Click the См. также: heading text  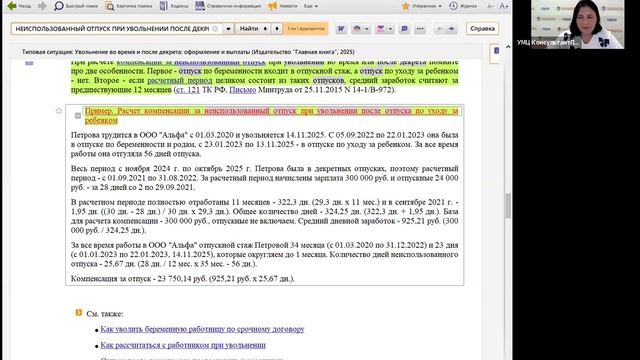105,314
